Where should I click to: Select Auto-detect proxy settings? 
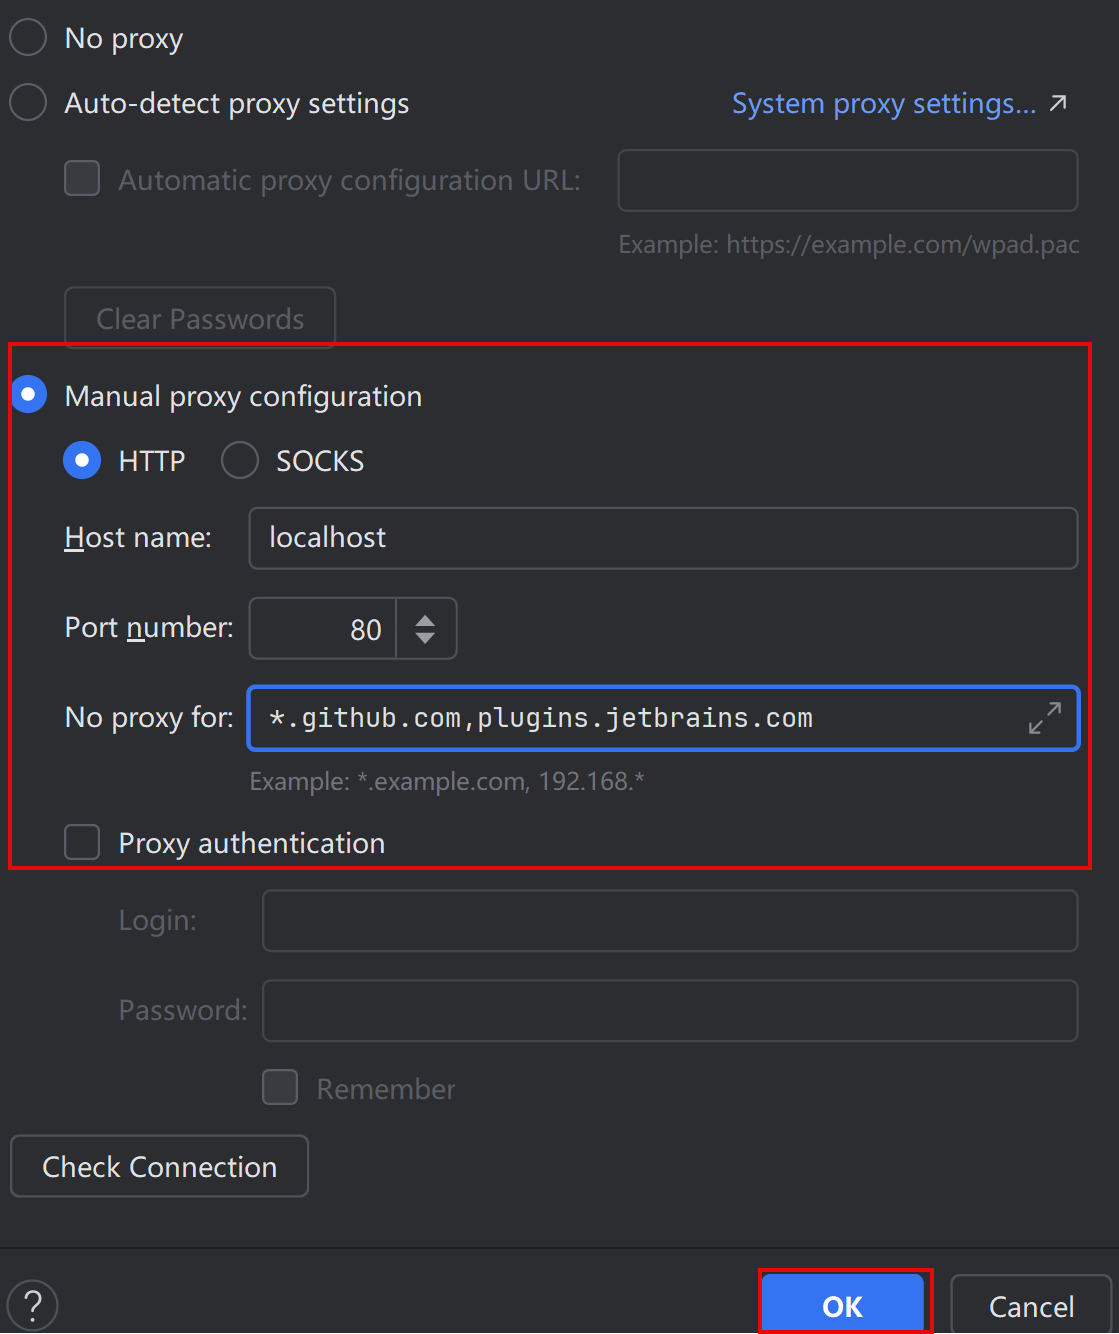[28, 103]
